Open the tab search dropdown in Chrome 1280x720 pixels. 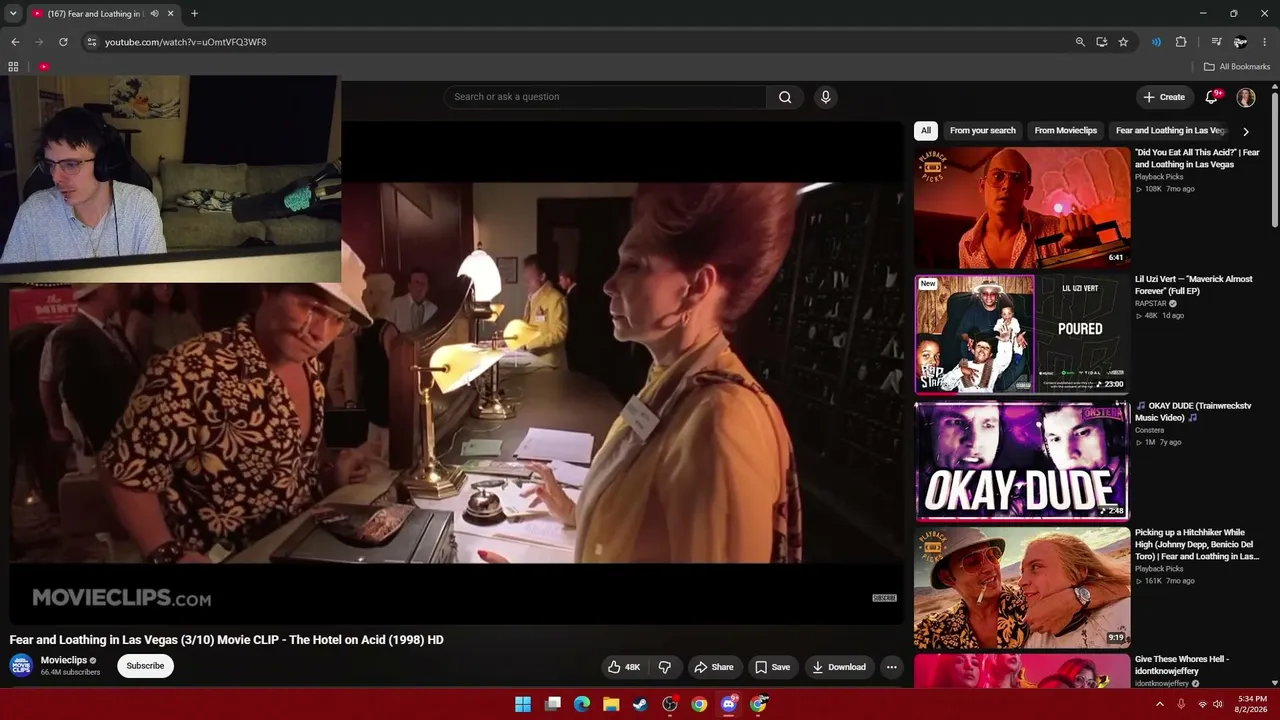13,13
